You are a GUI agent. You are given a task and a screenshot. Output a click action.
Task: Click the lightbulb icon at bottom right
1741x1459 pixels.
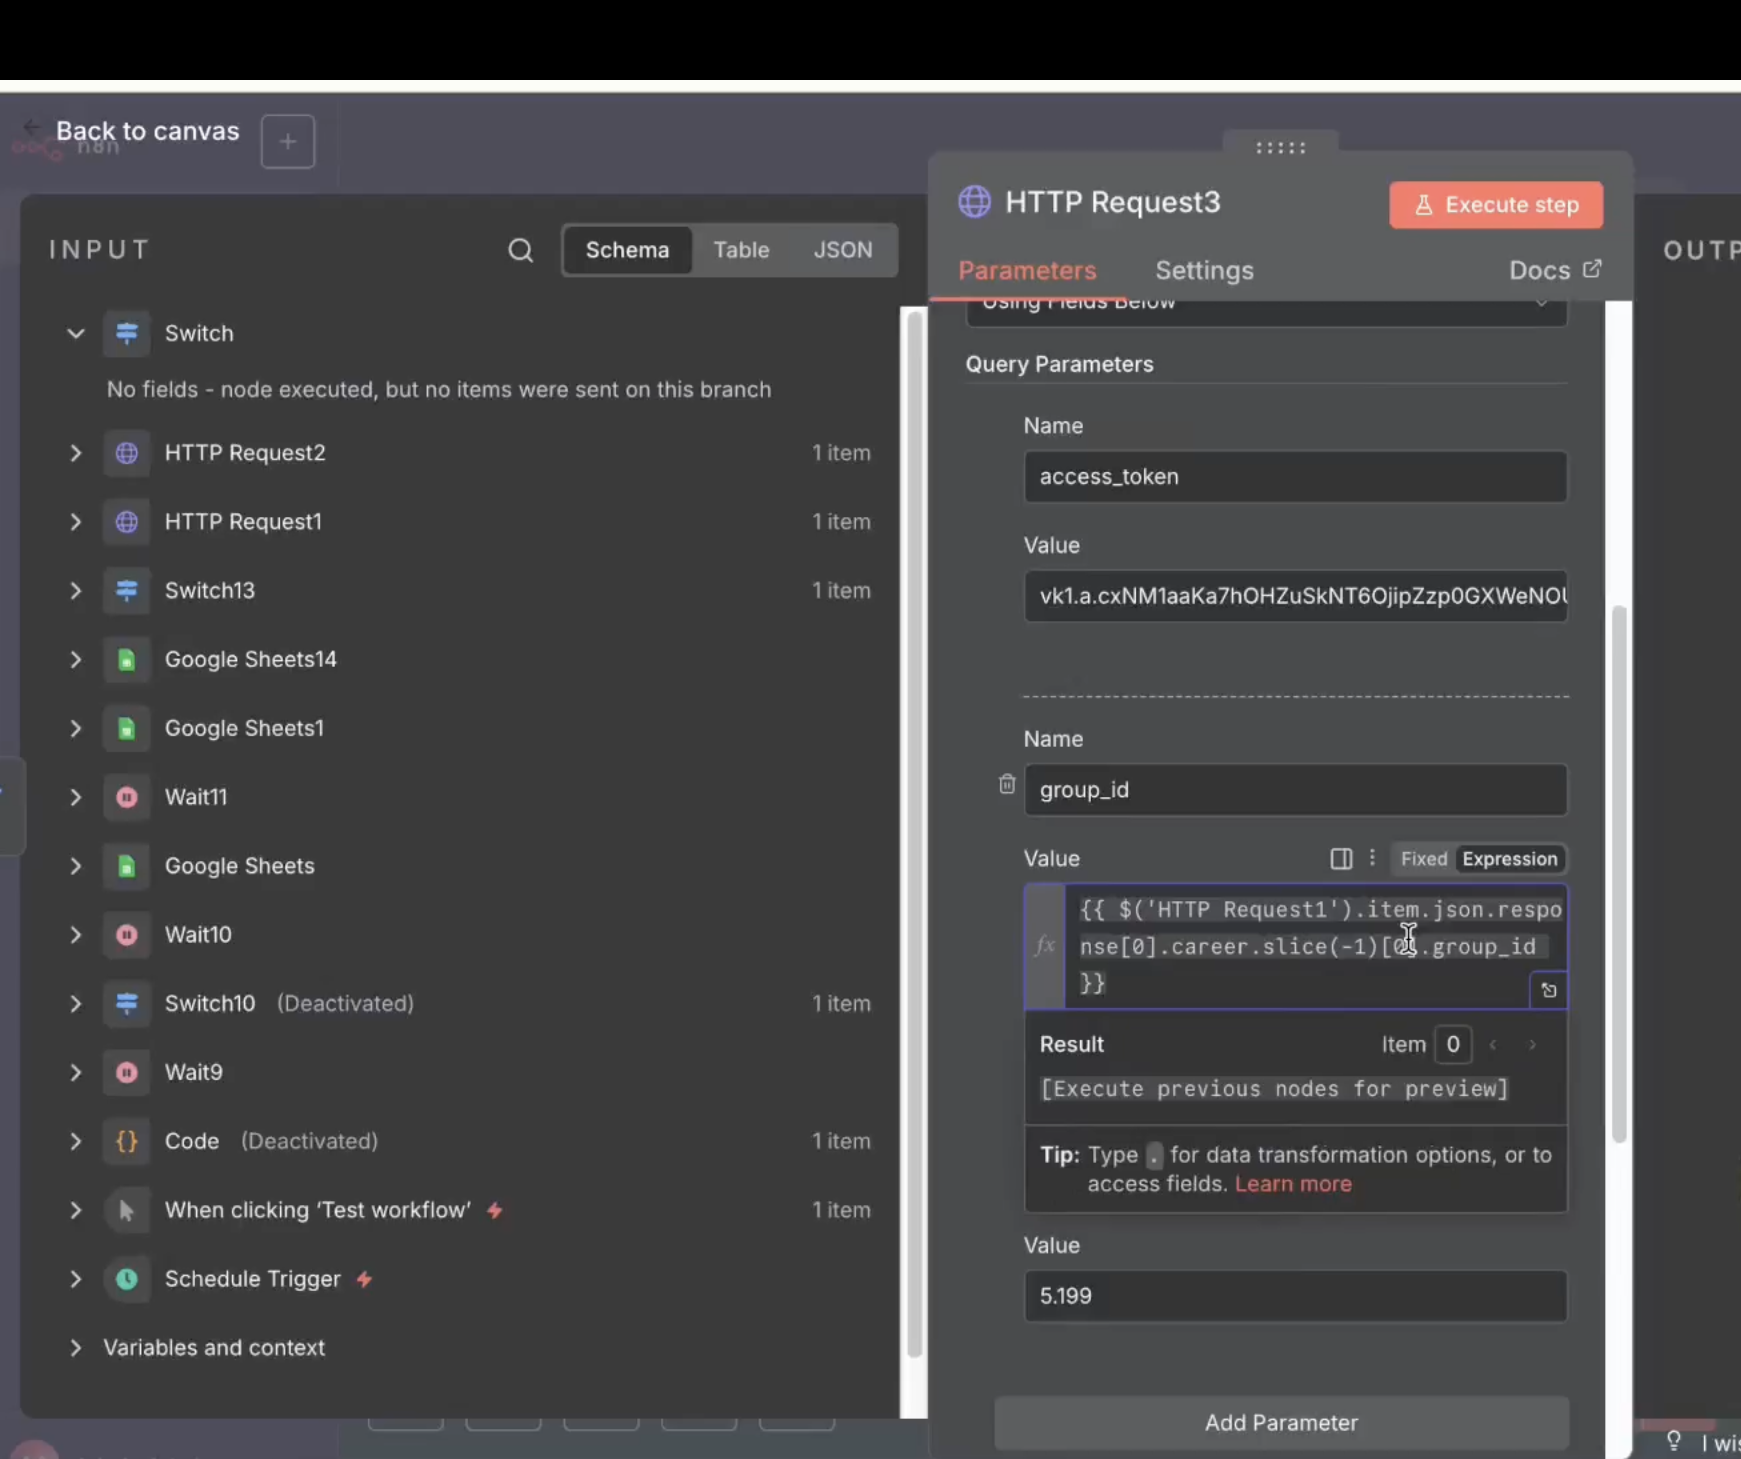click(x=1673, y=1440)
